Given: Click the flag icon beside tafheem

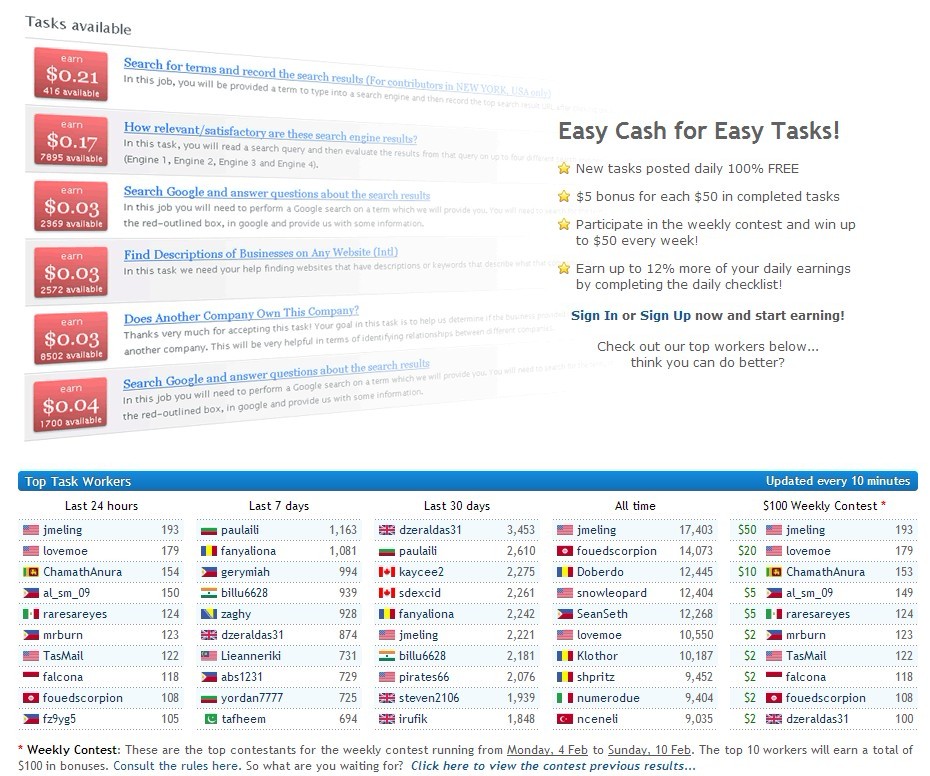Looking at the screenshot, I should [x=209, y=719].
